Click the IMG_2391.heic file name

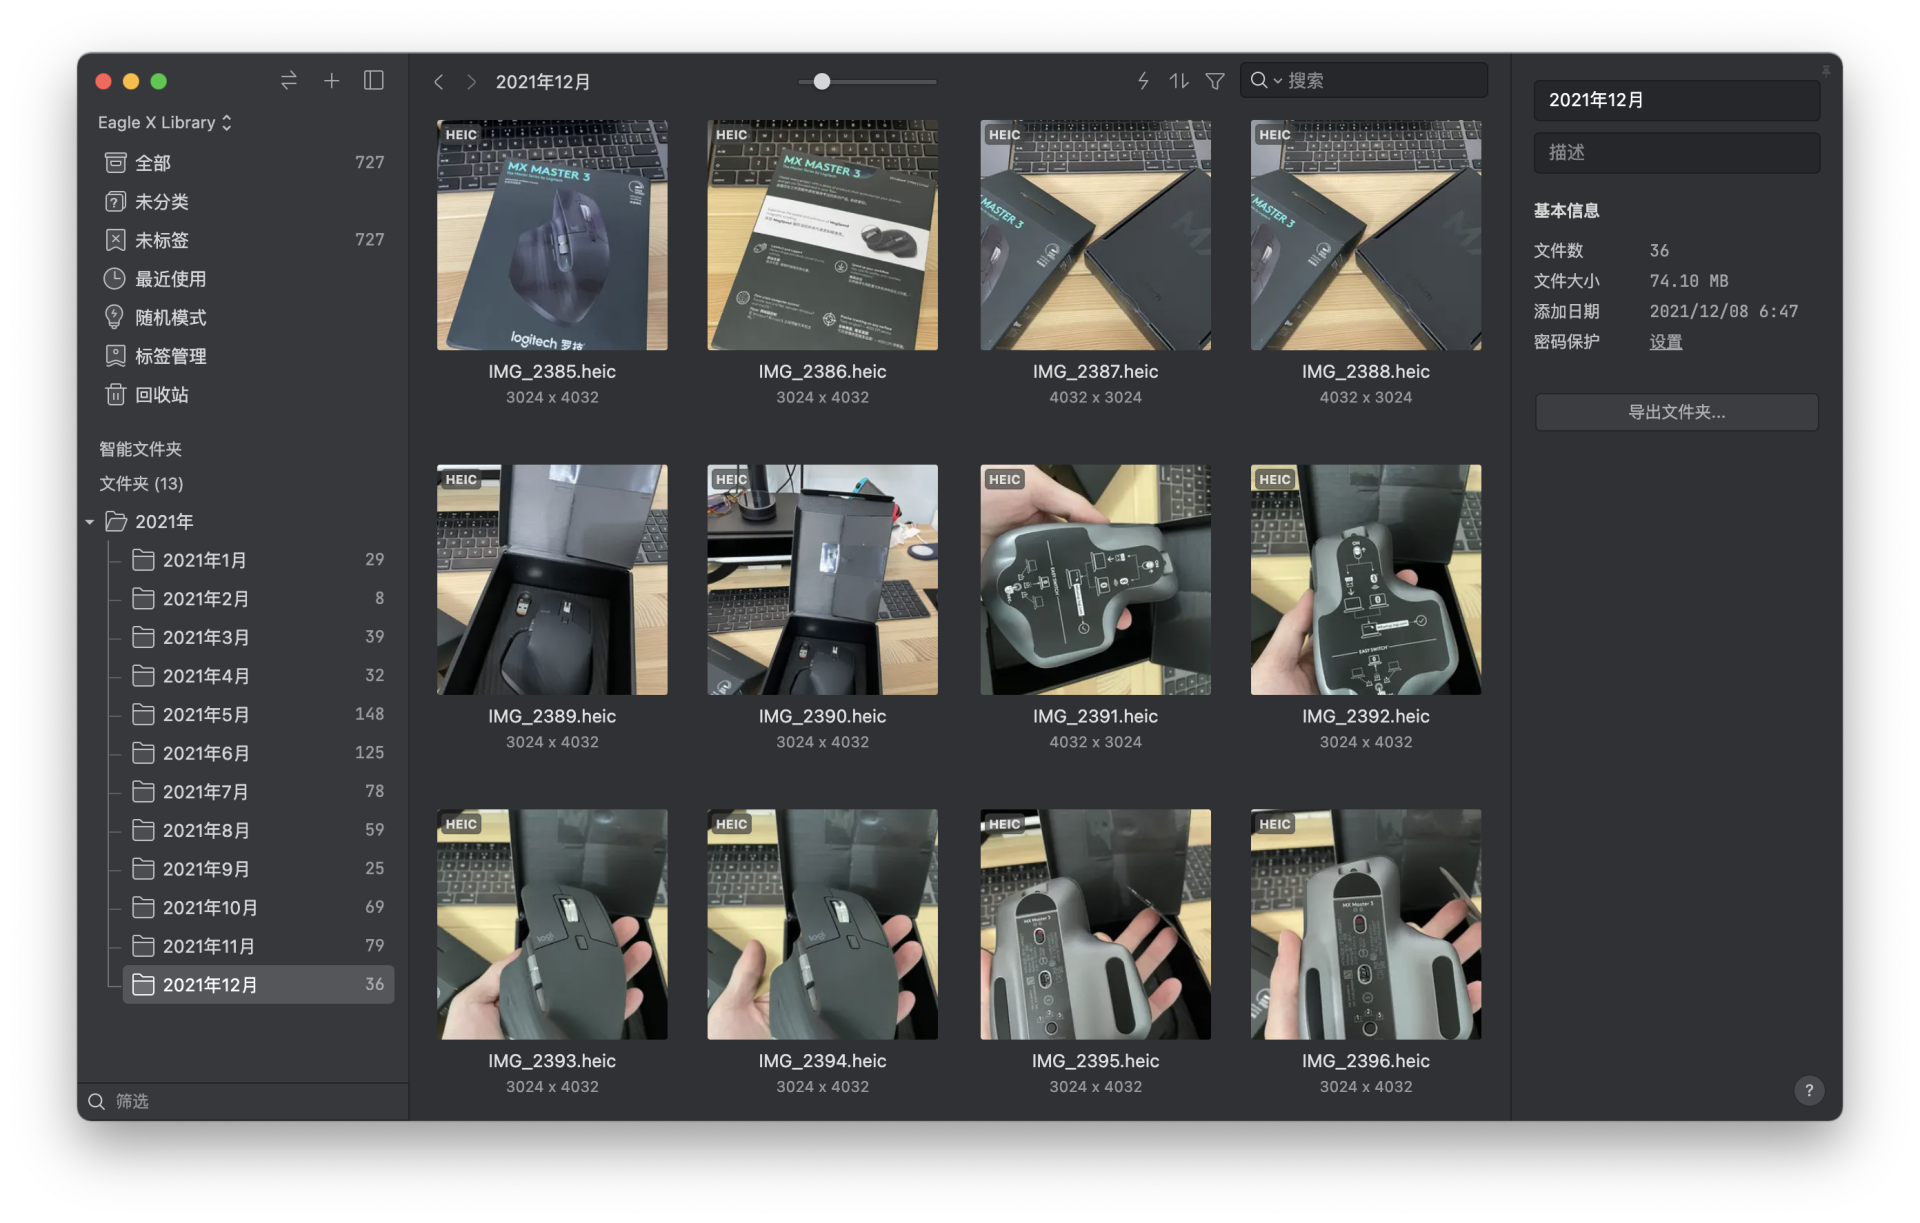point(1095,716)
